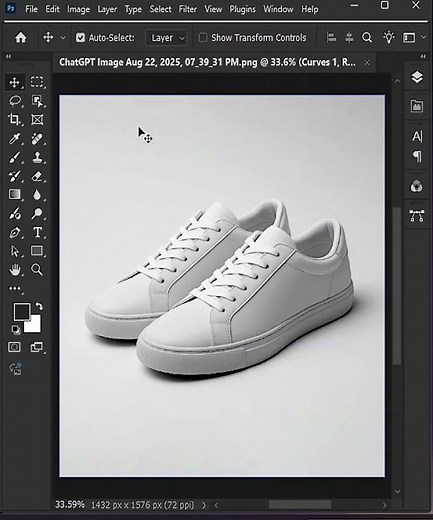Open the Edit menu
Image resolution: width=433 pixels, height=520 pixels.
[x=52, y=9]
